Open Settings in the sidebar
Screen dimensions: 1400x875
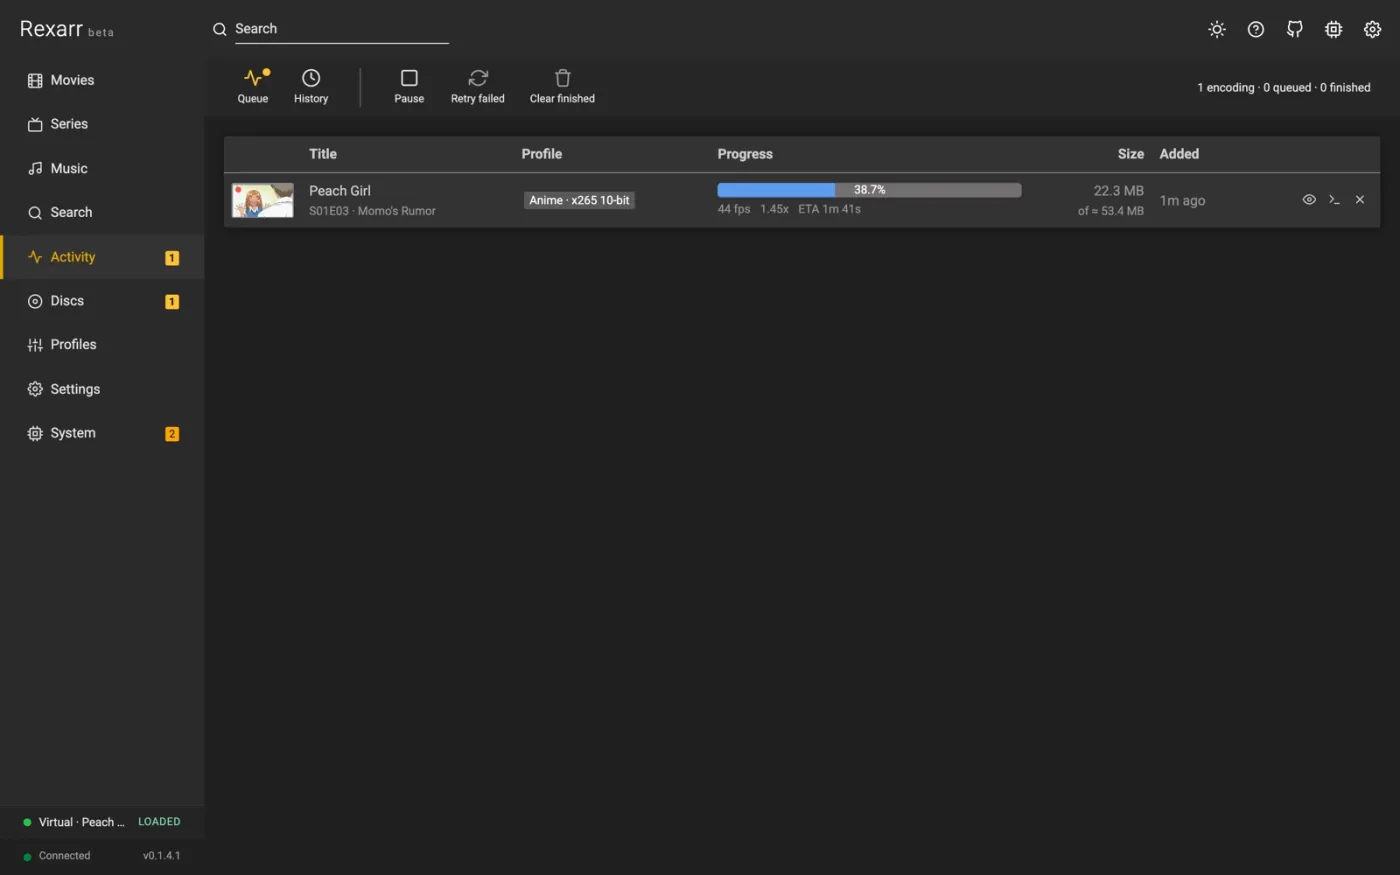(x=102, y=389)
